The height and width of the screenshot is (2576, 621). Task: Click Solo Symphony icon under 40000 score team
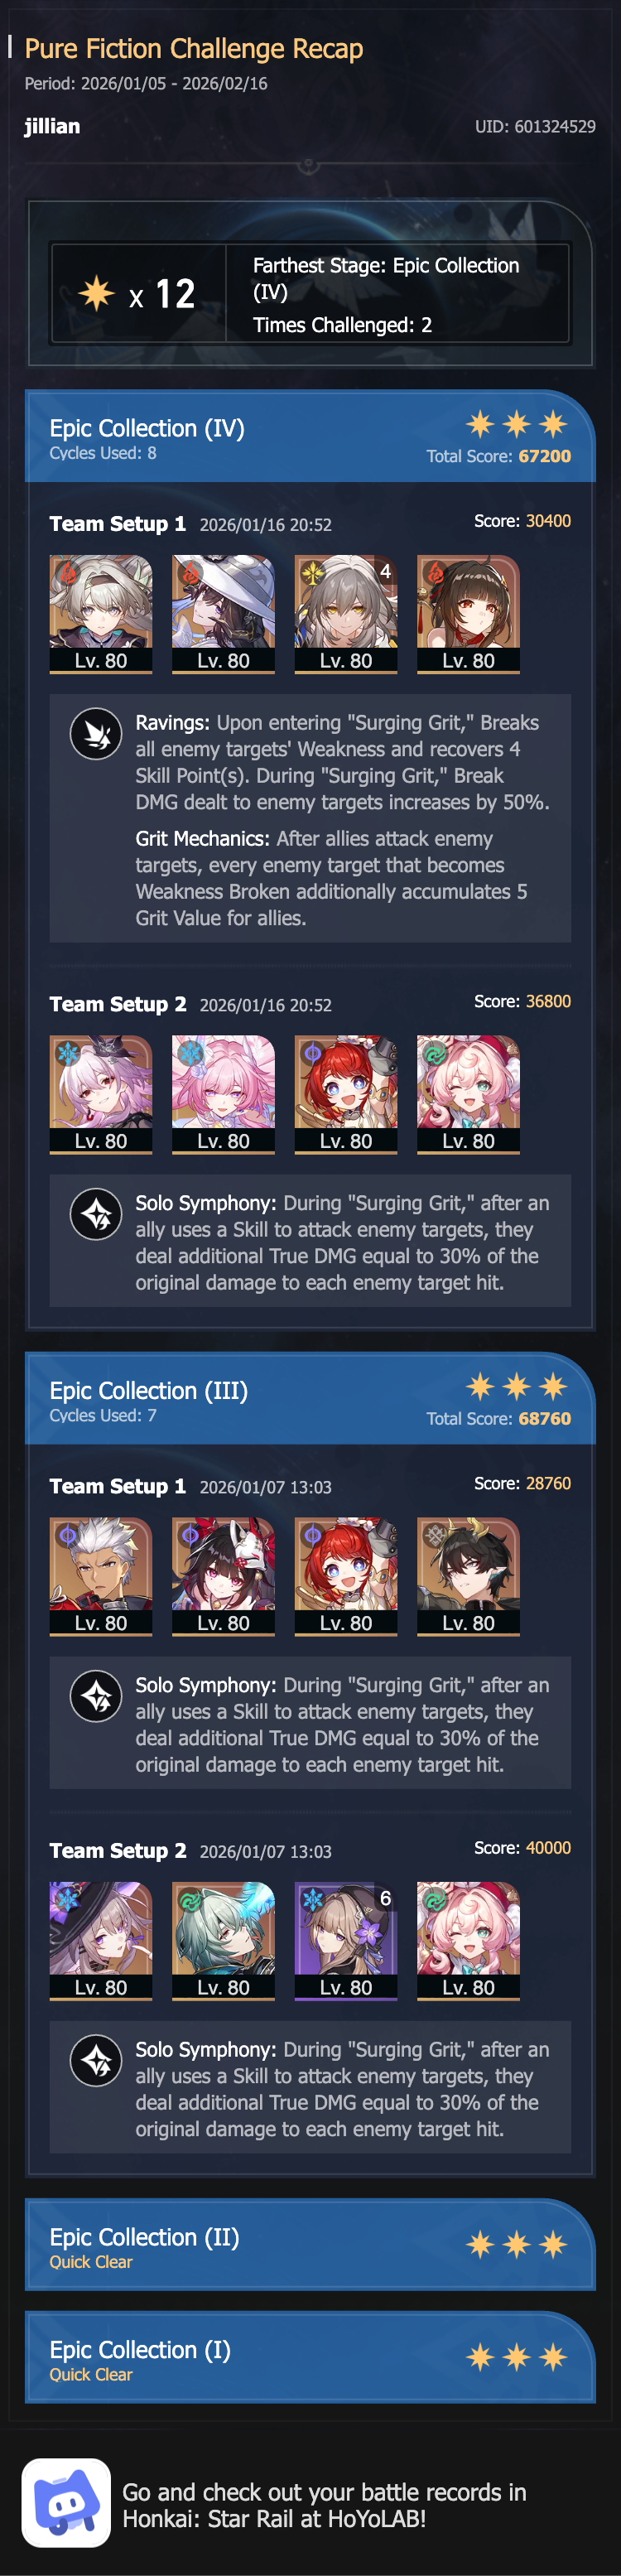point(96,2060)
